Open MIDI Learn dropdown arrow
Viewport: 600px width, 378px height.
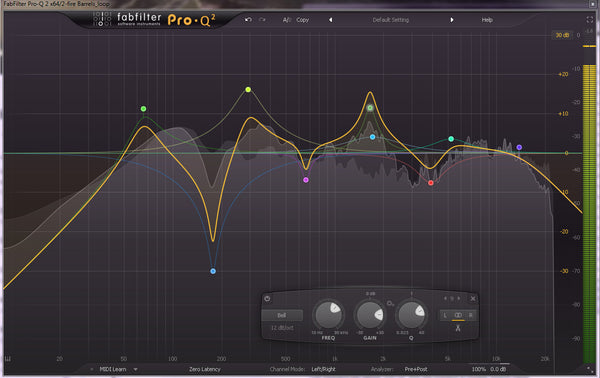pyautogui.click(x=135, y=369)
